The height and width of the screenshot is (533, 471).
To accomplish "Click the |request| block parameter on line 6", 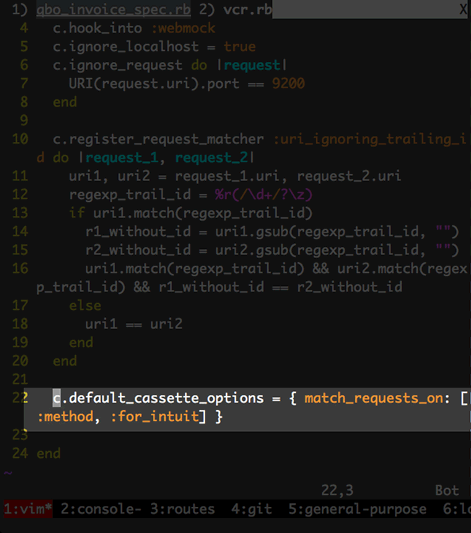I will pos(252,65).
